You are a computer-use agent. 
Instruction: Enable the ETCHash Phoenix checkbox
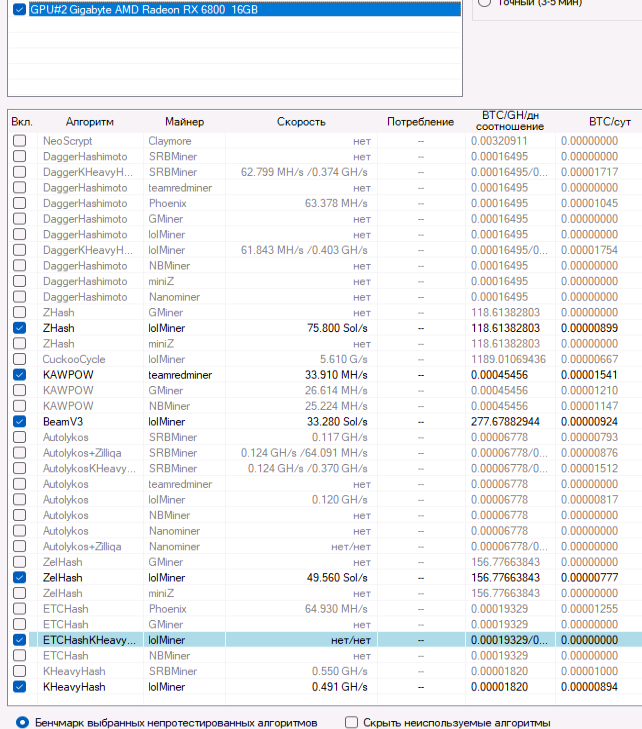pos(20,609)
